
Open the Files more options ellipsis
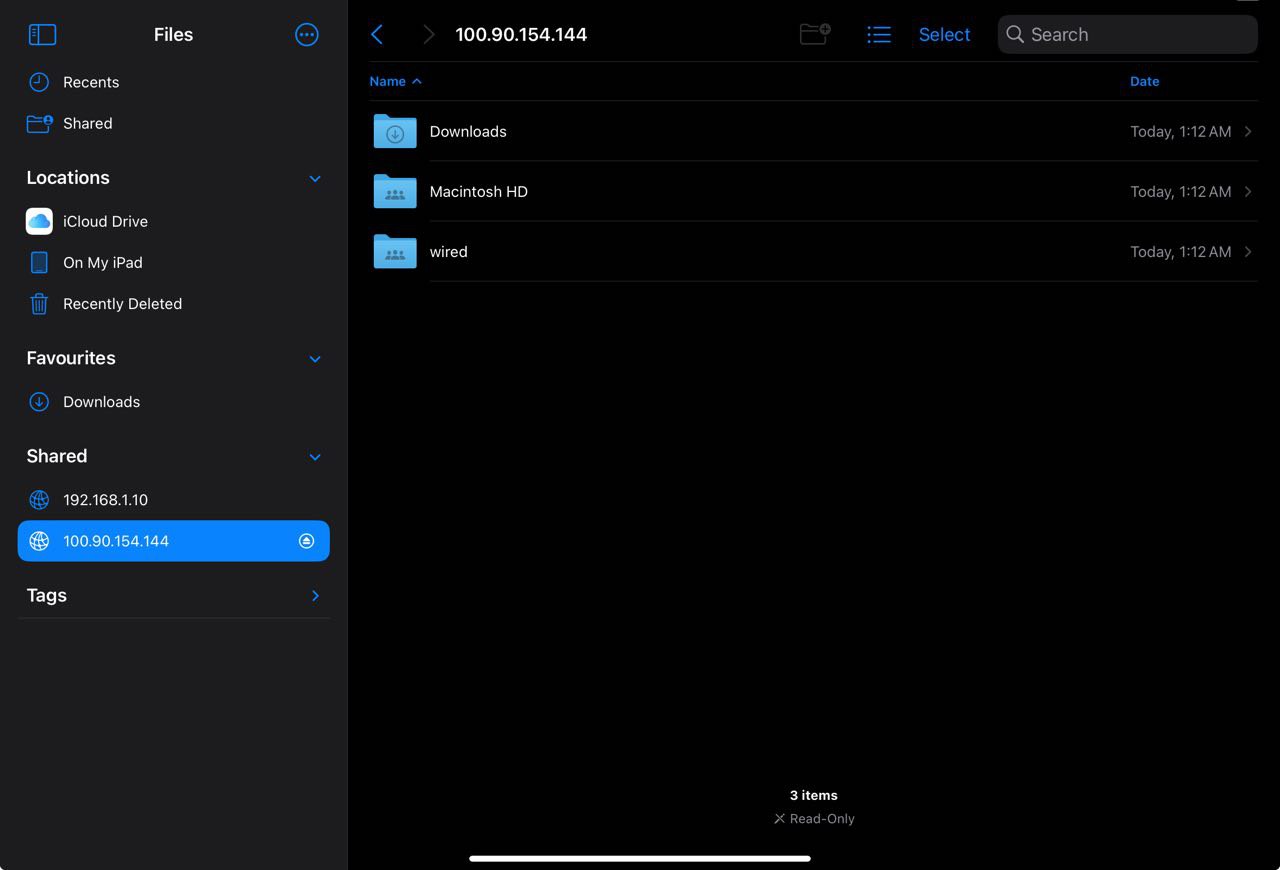pos(307,35)
